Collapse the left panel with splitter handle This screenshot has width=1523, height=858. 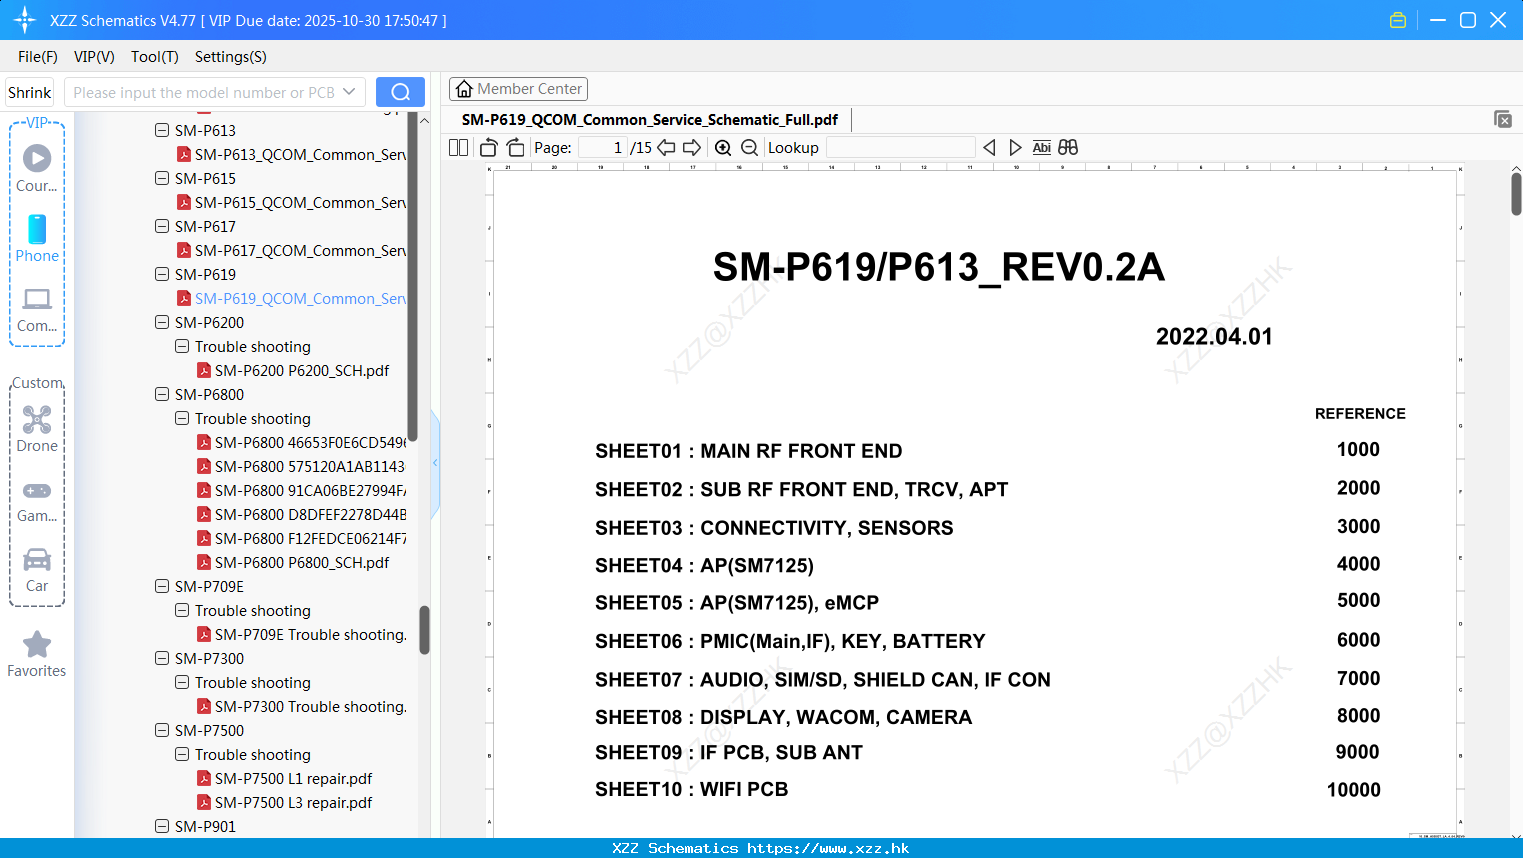point(435,462)
